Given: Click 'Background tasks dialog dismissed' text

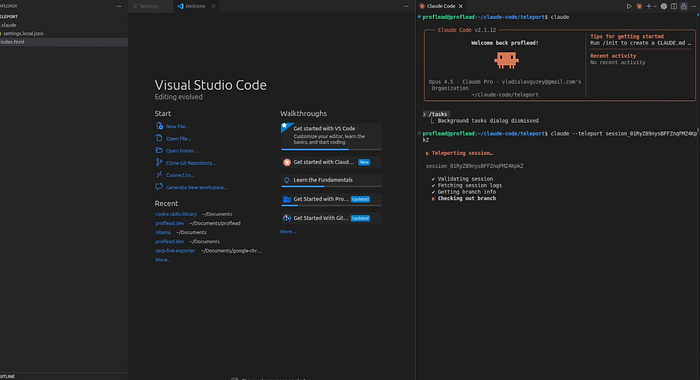Looking at the screenshot, I should pyautogui.click(x=488, y=121).
